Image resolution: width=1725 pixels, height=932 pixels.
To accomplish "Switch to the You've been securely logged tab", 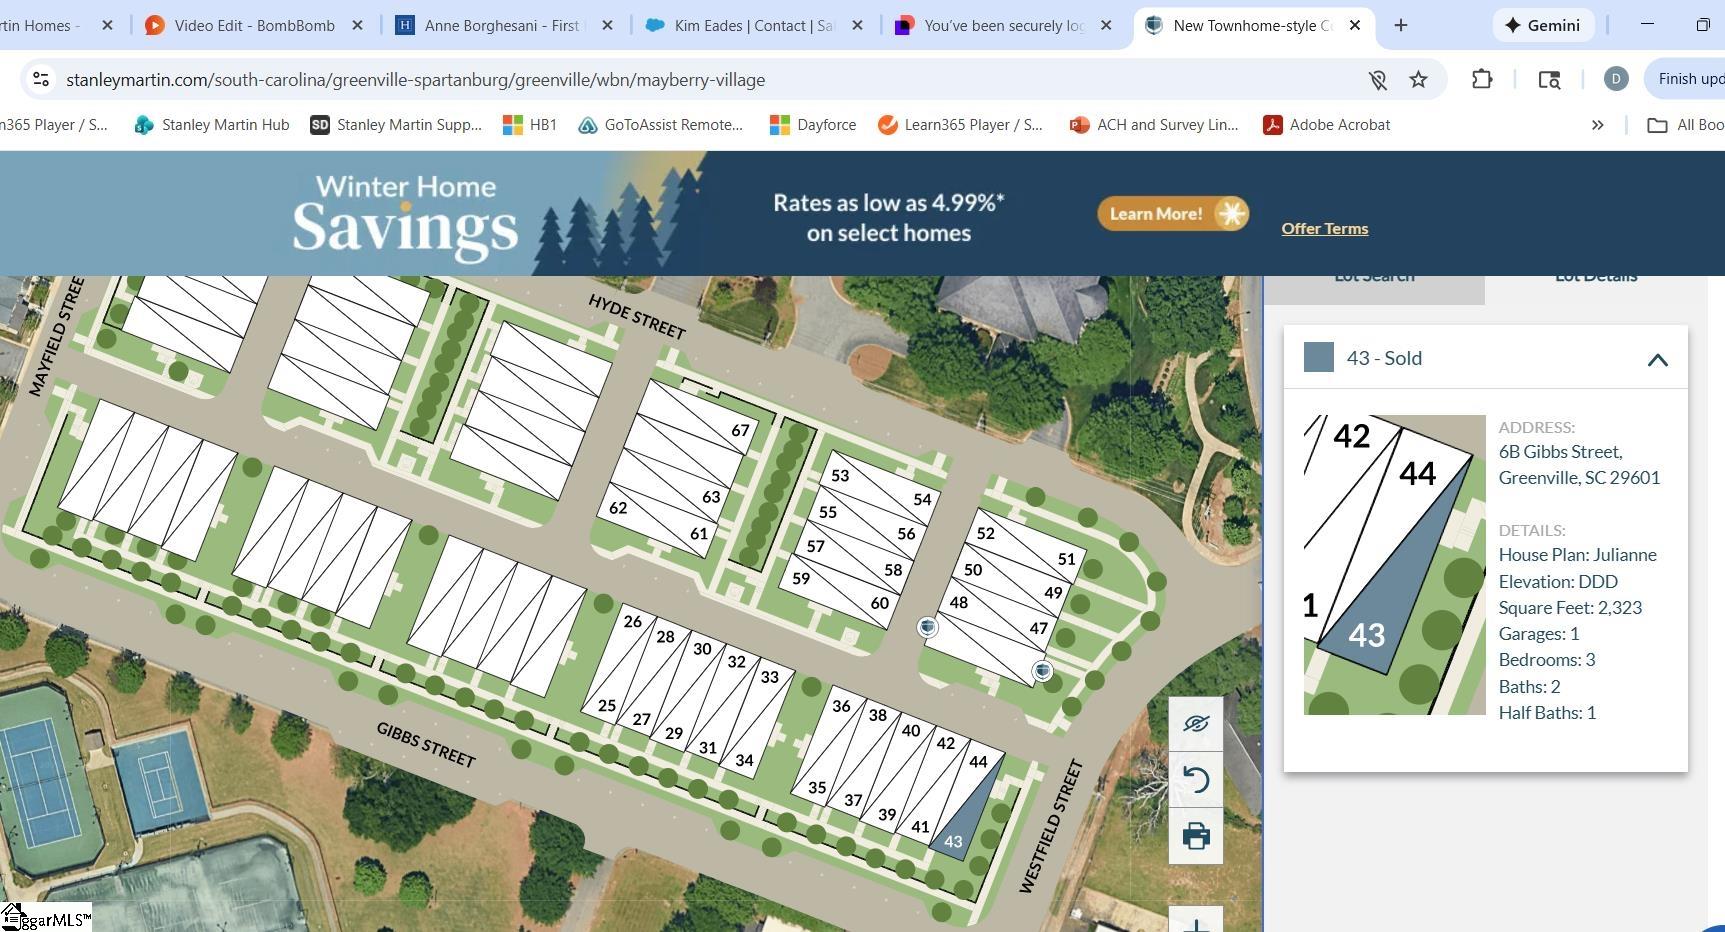I will tap(1004, 25).
